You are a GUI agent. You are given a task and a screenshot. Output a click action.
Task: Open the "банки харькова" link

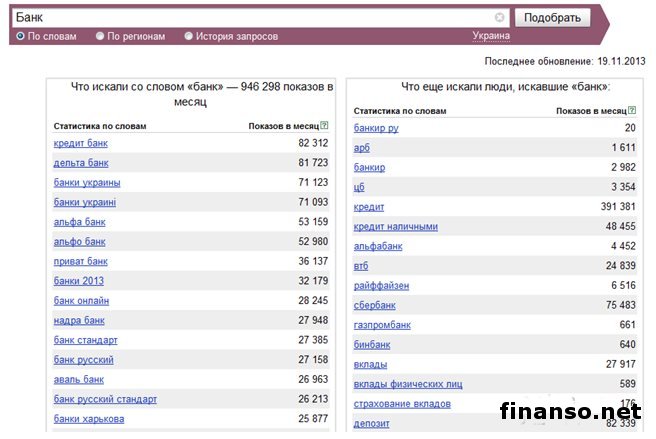coord(89,419)
